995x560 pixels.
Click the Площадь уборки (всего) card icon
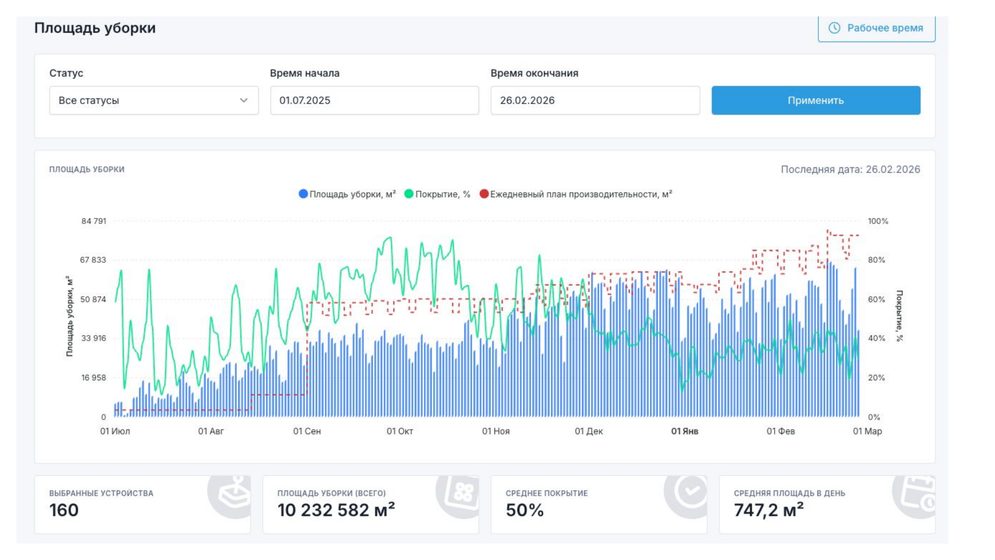tap(458, 496)
